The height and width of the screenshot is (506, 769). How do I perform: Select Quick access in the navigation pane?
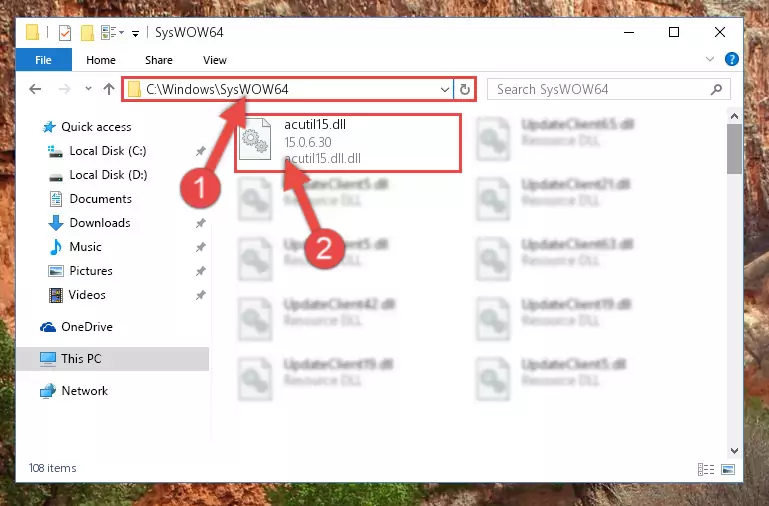(96, 127)
